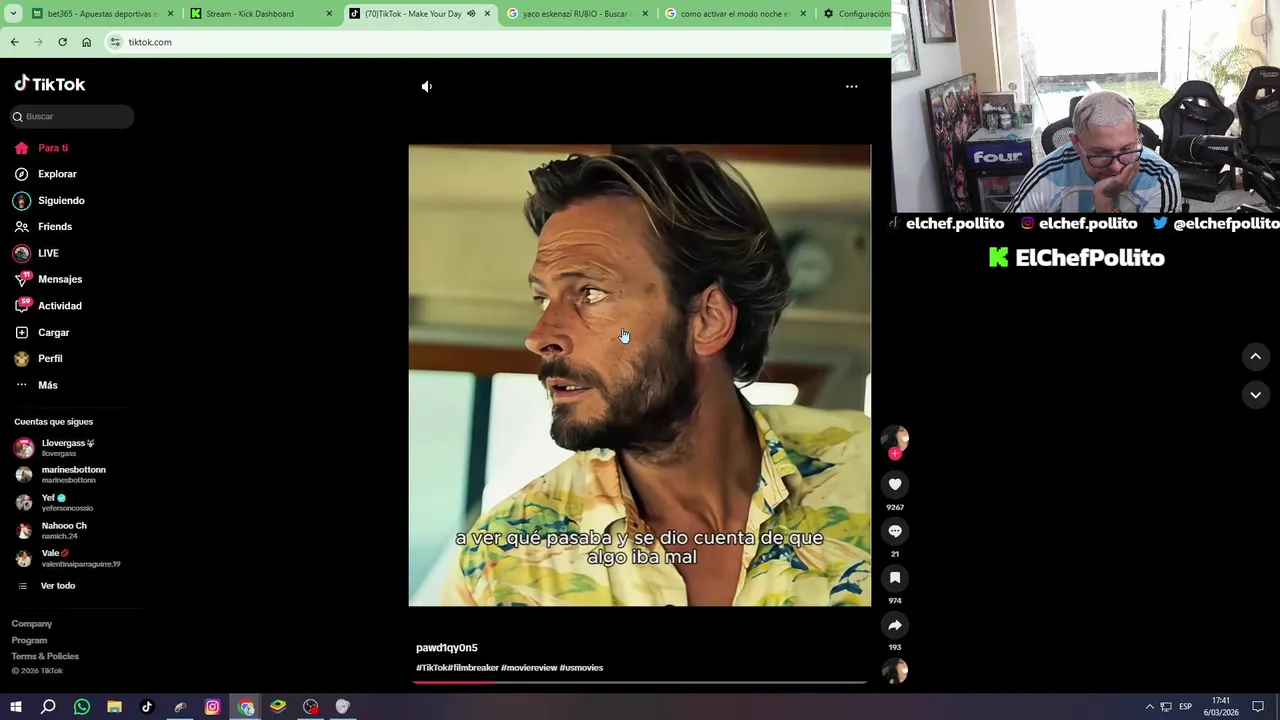Pause the playing TikTok video

(x=640, y=375)
